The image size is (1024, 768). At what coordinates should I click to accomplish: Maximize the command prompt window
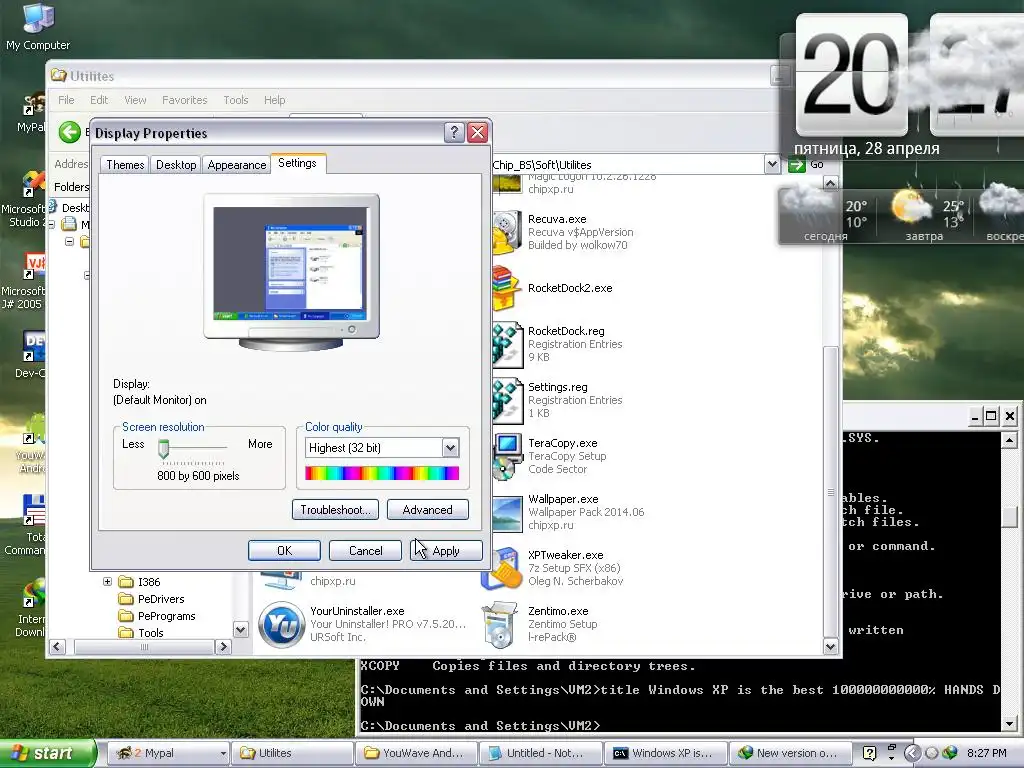click(x=991, y=415)
